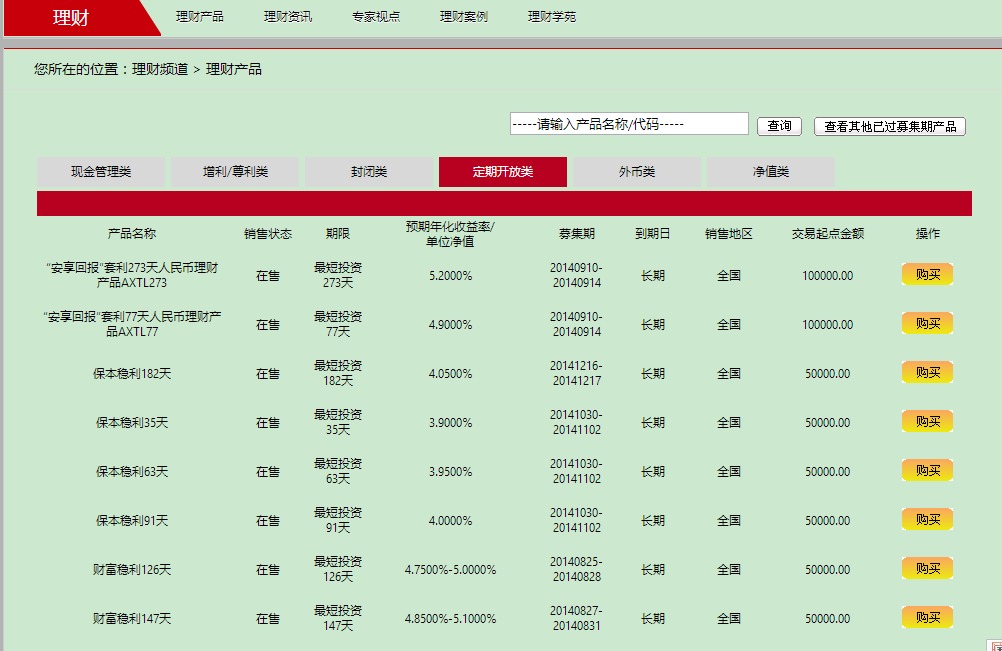Click 购买 for 保本稳利91天
1002x651 pixels.
(927, 519)
